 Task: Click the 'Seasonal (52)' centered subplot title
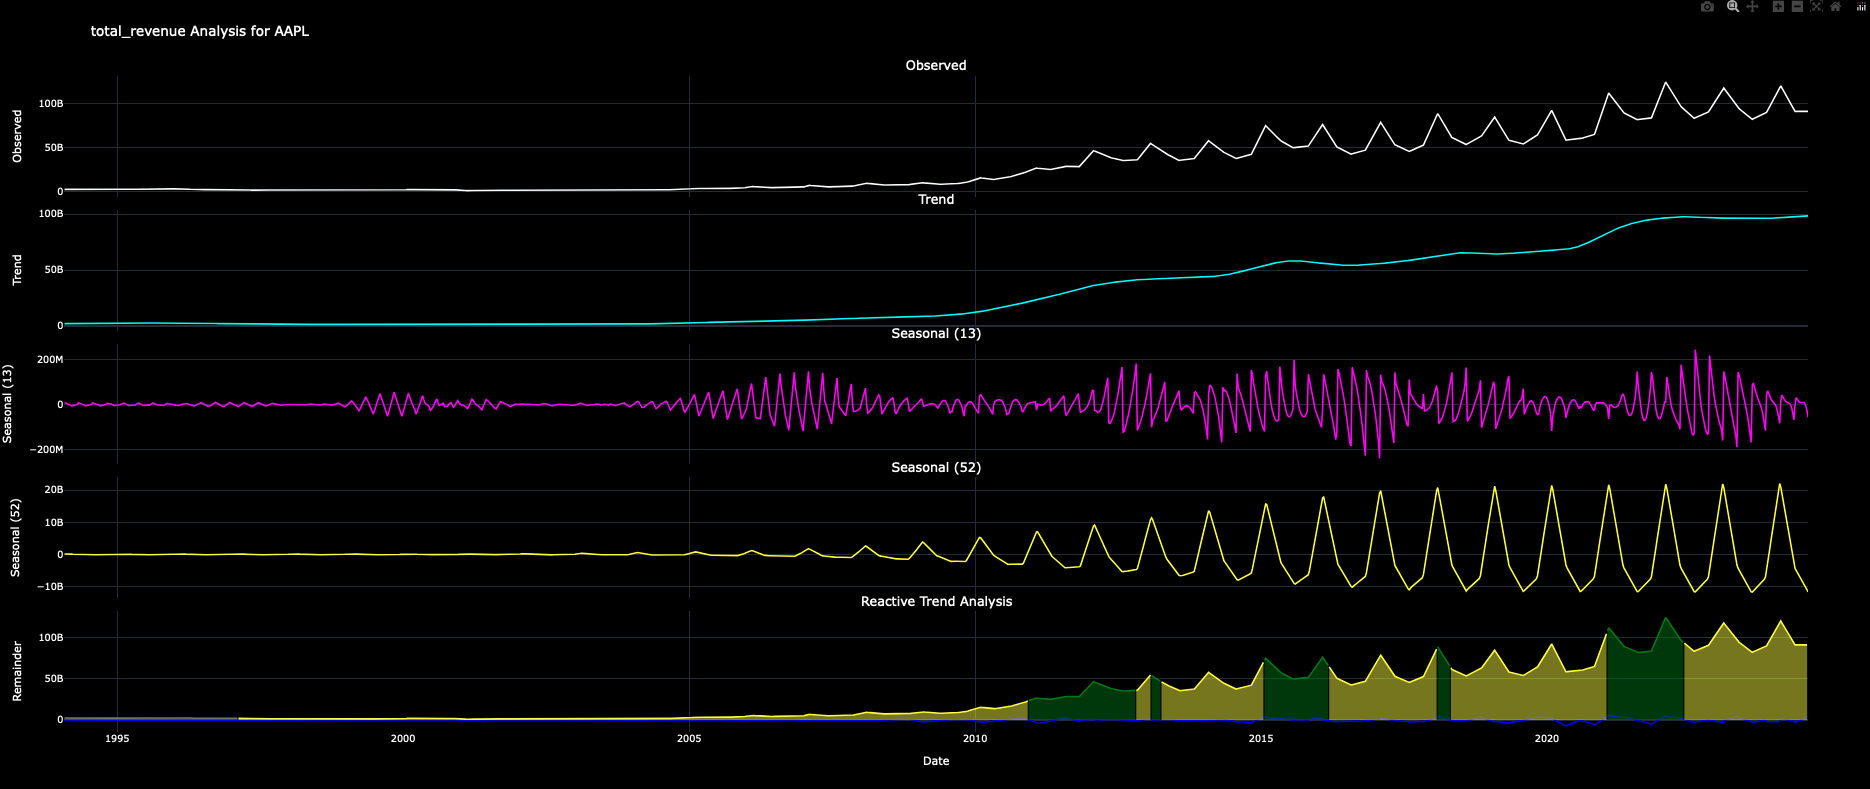[935, 467]
